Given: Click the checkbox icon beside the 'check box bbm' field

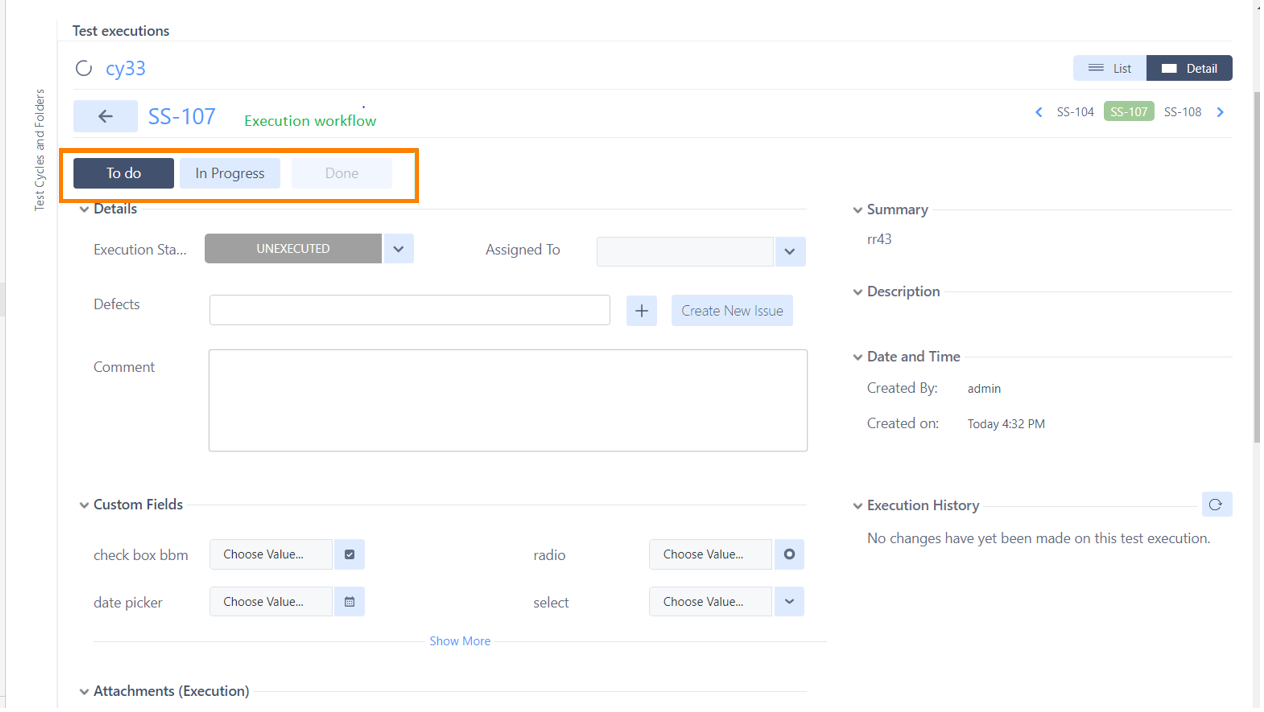Looking at the screenshot, I should pos(348,554).
